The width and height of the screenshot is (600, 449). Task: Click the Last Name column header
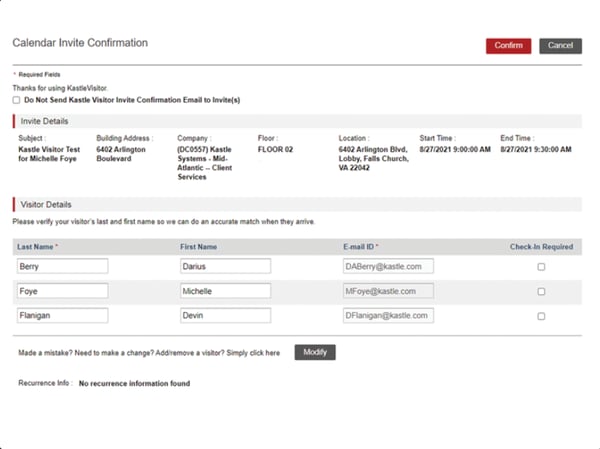pos(38,246)
